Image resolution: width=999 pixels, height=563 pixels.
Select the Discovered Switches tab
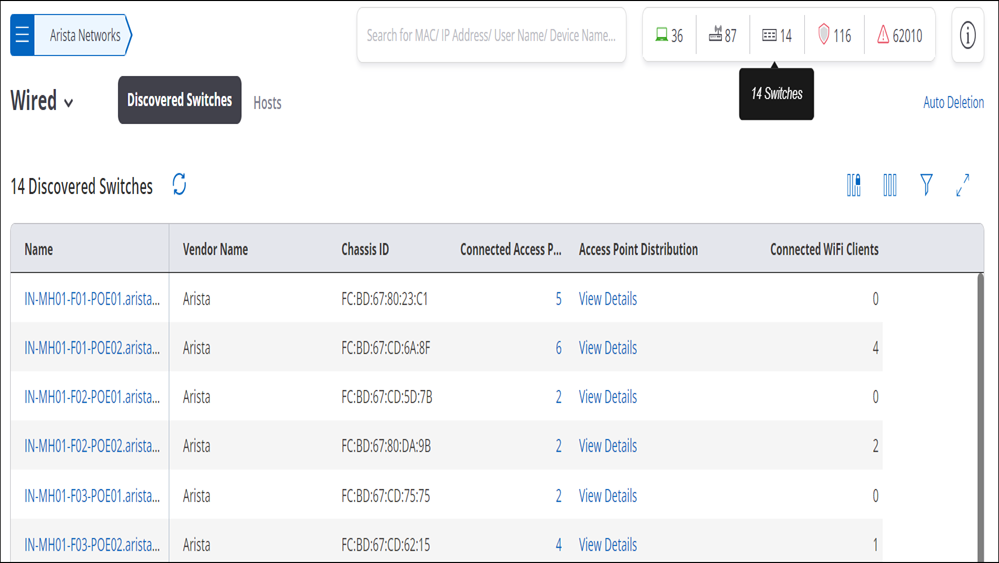180,100
